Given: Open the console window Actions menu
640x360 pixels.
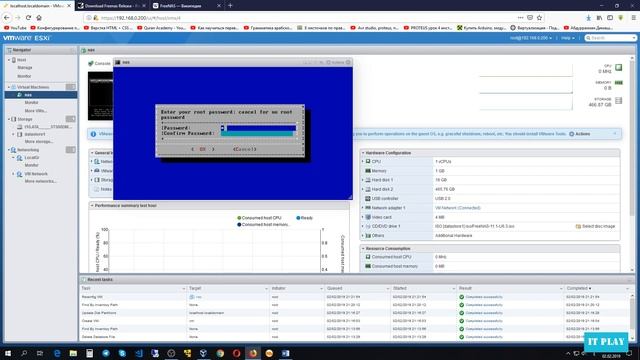Looking at the screenshot, I should coord(336,62).
